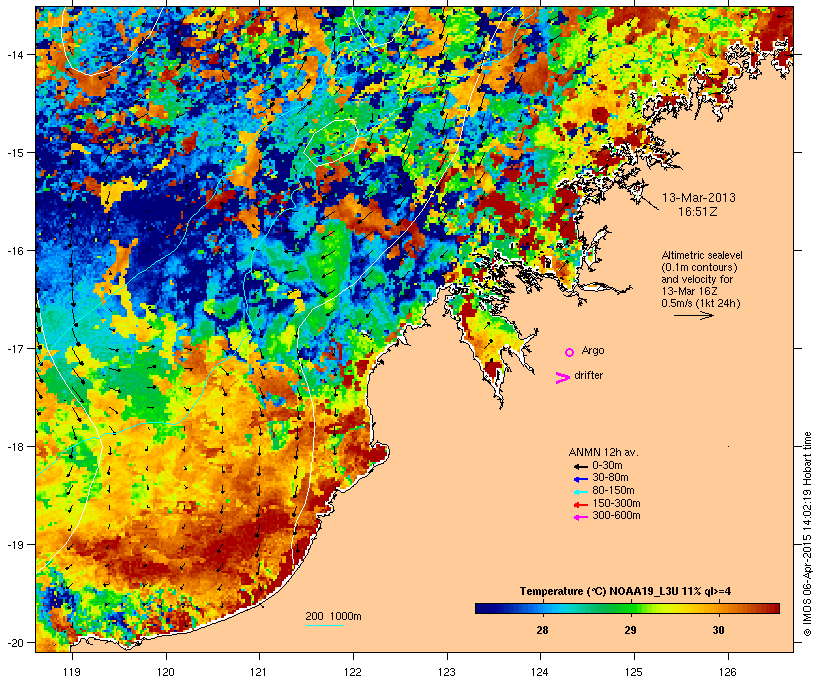Click the 0-30m depth label
Screen dimensions: 820x680
[x=607, y=466]
